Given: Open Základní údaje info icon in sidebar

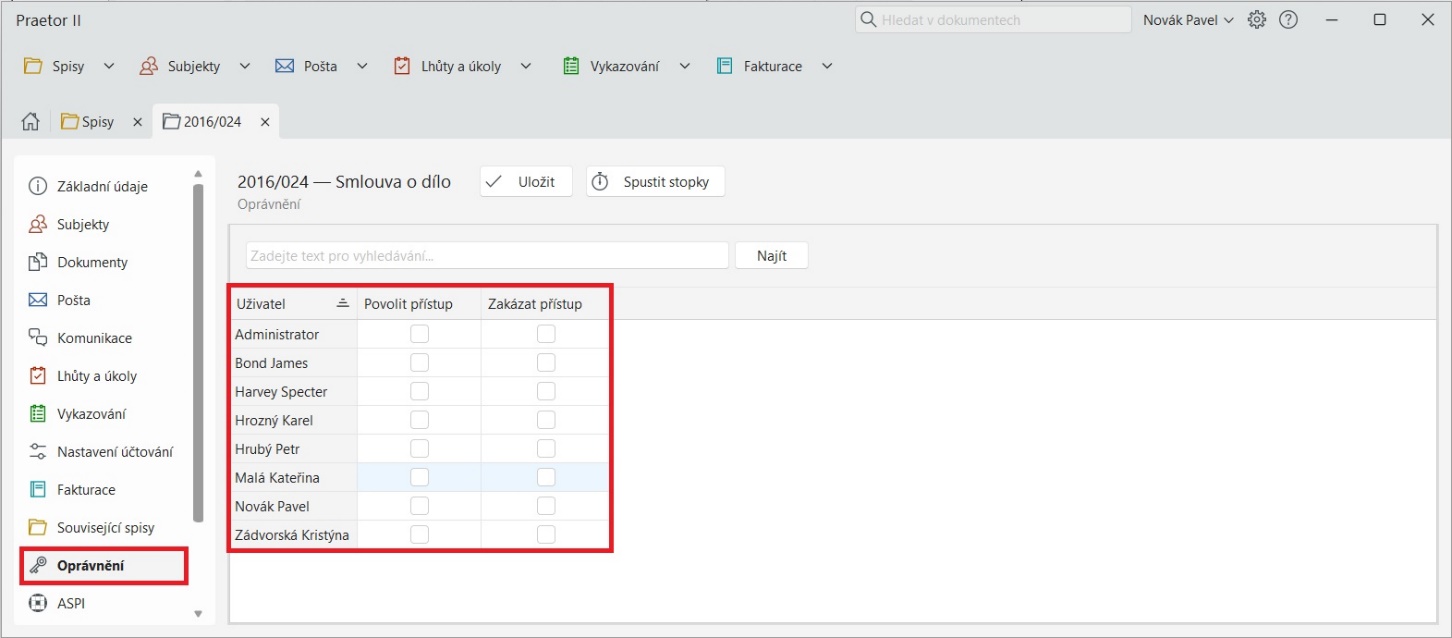Looking at the screenshot, I should (x=38, y=187).
